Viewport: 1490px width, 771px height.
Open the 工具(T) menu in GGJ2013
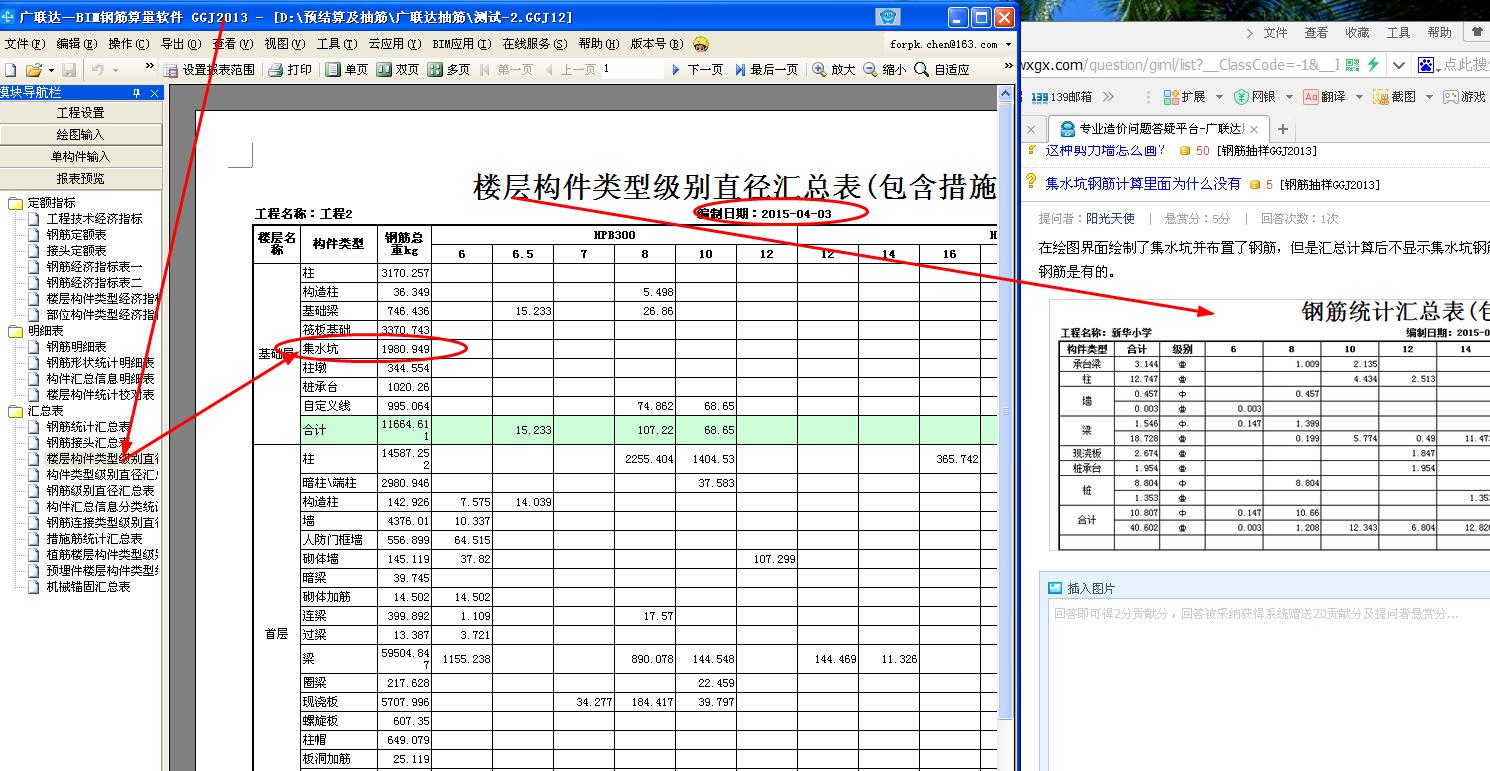click(x=336, y=44)
